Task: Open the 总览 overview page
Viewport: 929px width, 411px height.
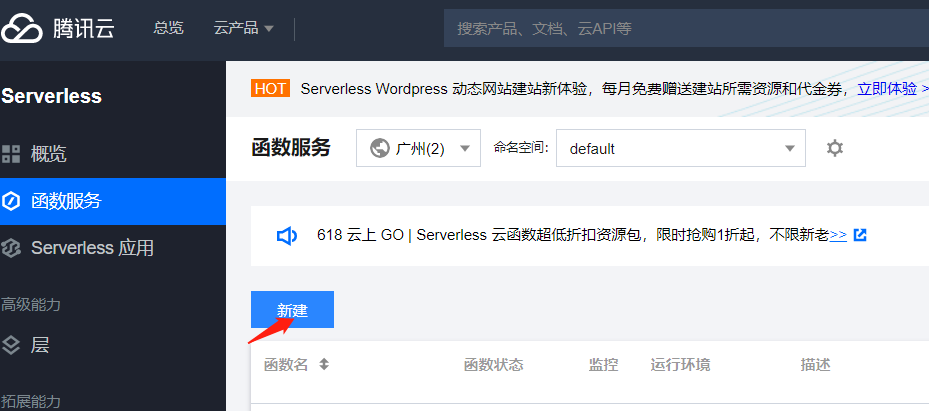Action: pyautogui.click(x=168, y=28)
